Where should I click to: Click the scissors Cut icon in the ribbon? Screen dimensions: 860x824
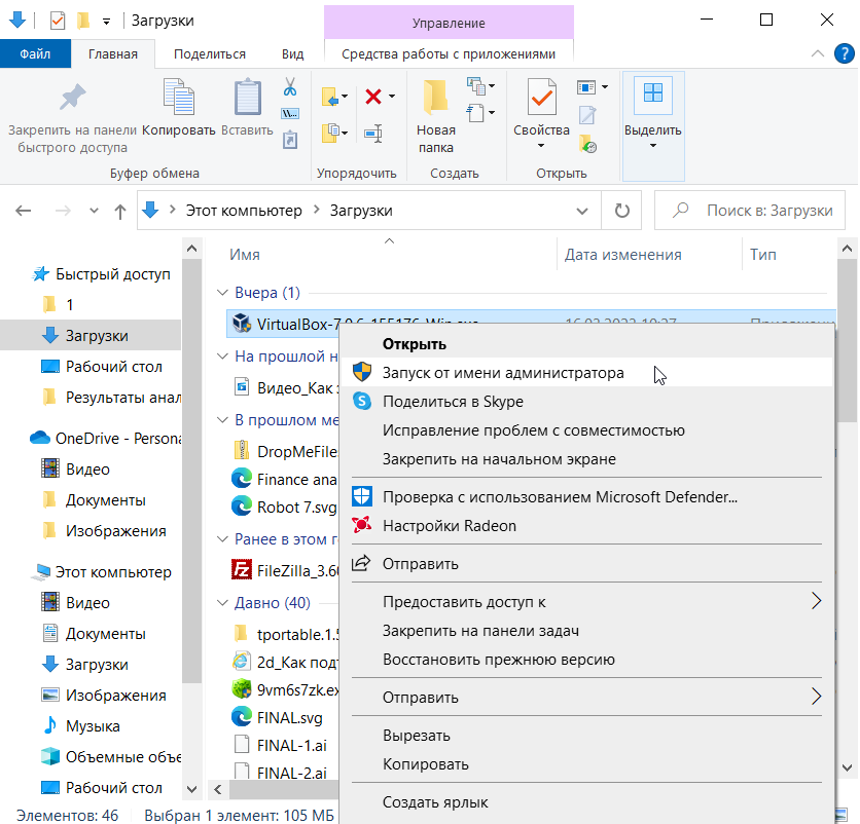coord(290,87)
